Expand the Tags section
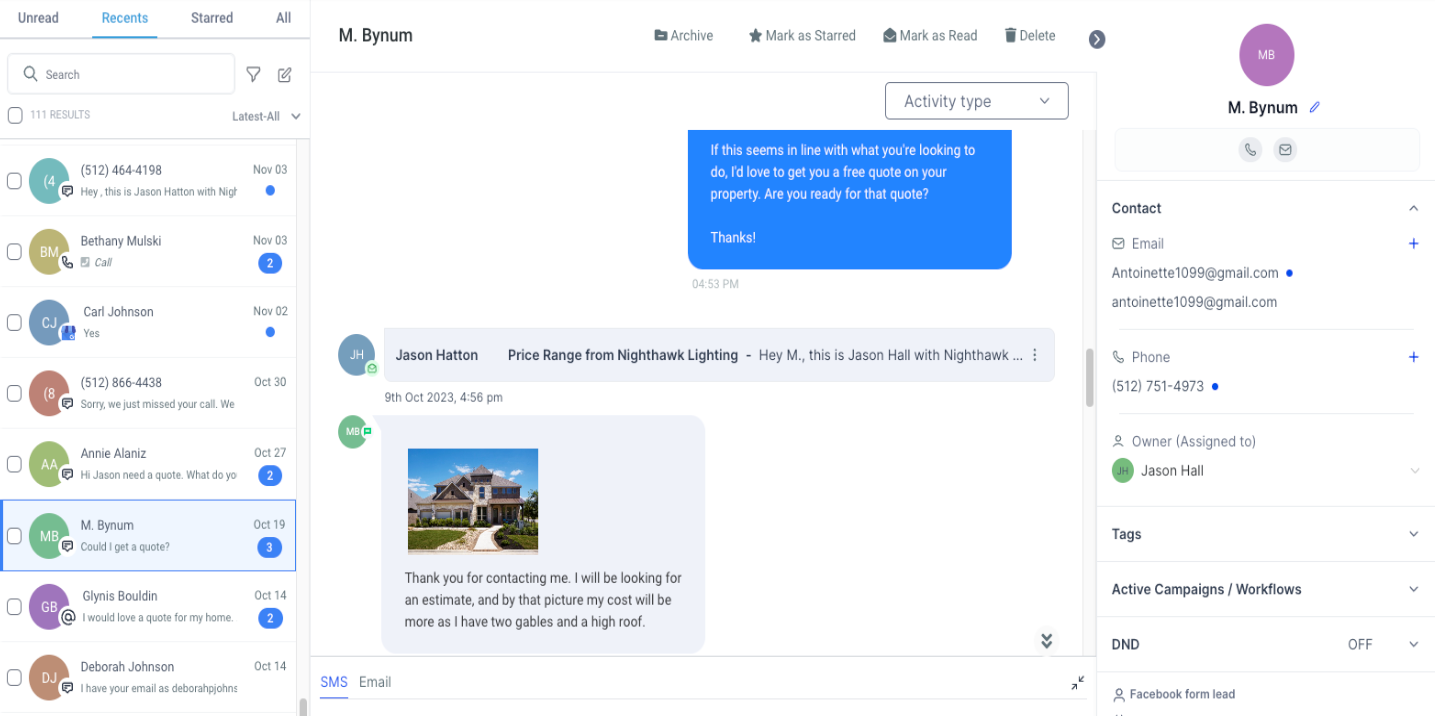Image resolution: width=1435 pixels, height=716 pixels. (x=1265, y=534)
